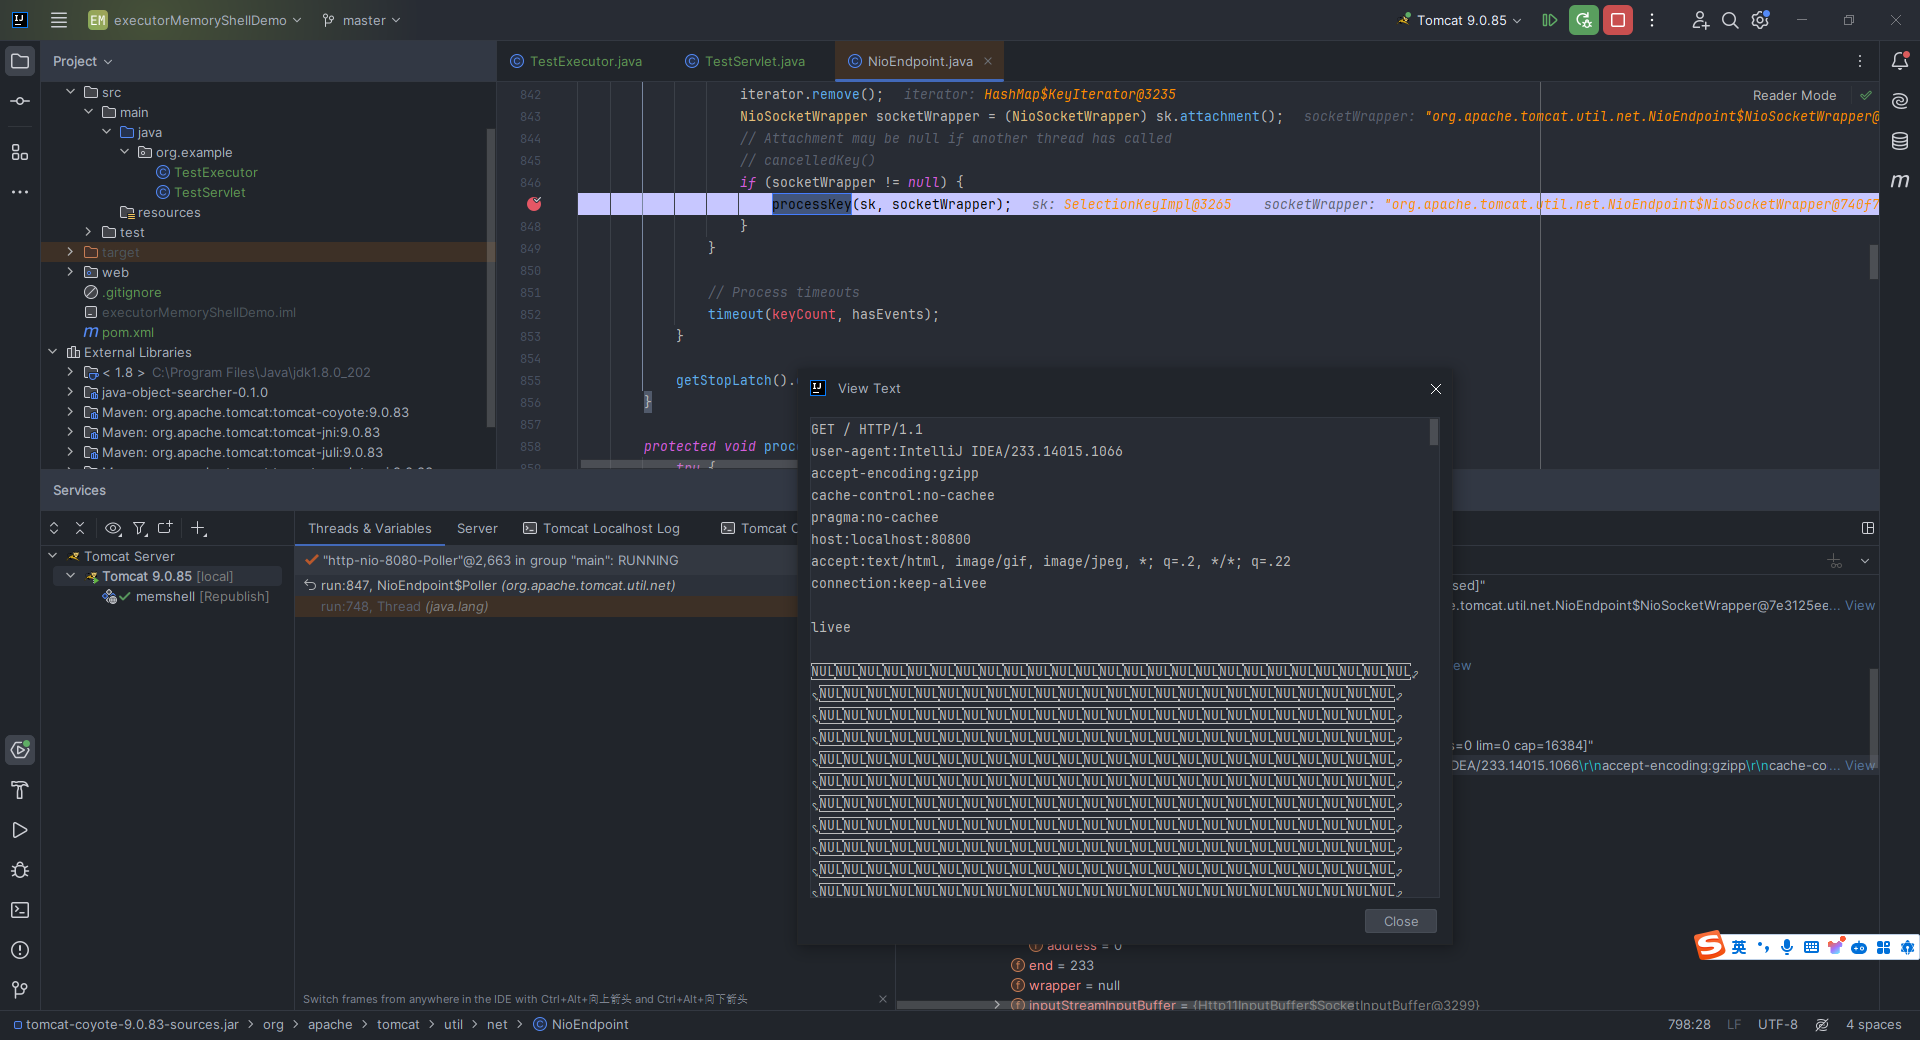Viewport: 1920px width, 1040px height.
Task: Stop the running Tomcat server
Action: click(1618, 20)
